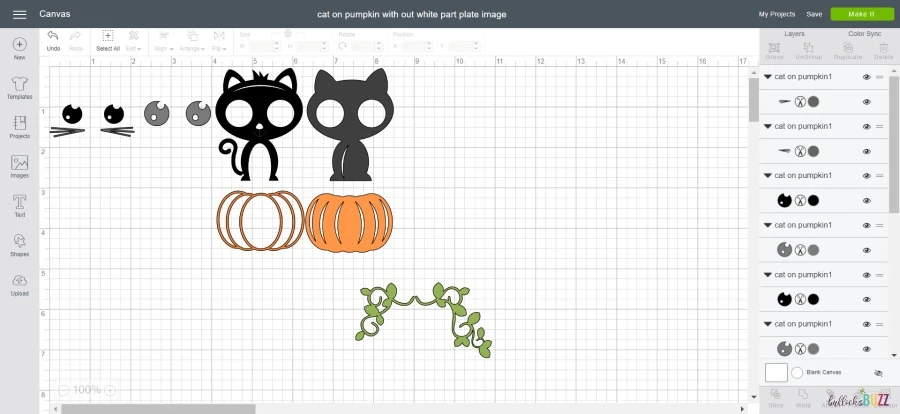The height and width of the screenshot is (414, 900).
Task: Click the Select All icon
Action: [x=108, y=36]
